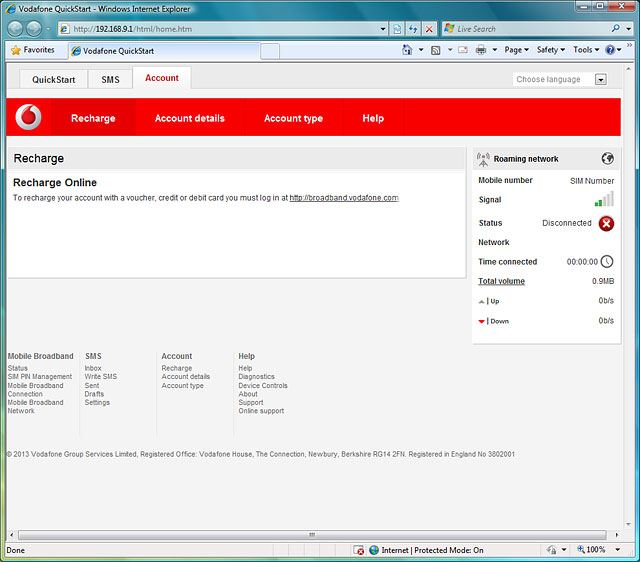Open the RSS feeds icon in toolbar
The width and height of the screenshot is (640, 562).
point(436,50)
